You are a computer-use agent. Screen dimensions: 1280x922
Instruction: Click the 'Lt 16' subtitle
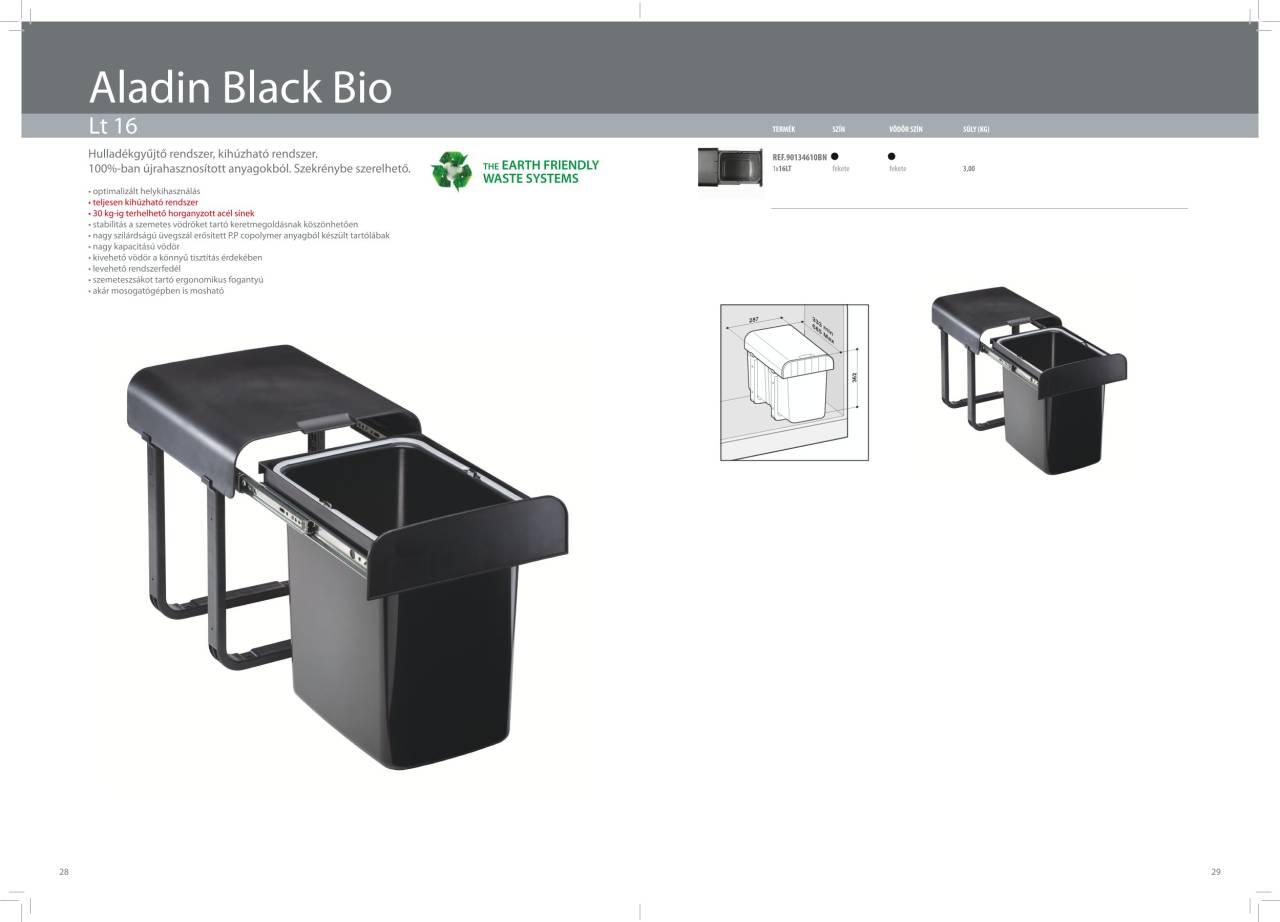coord(113,126)
